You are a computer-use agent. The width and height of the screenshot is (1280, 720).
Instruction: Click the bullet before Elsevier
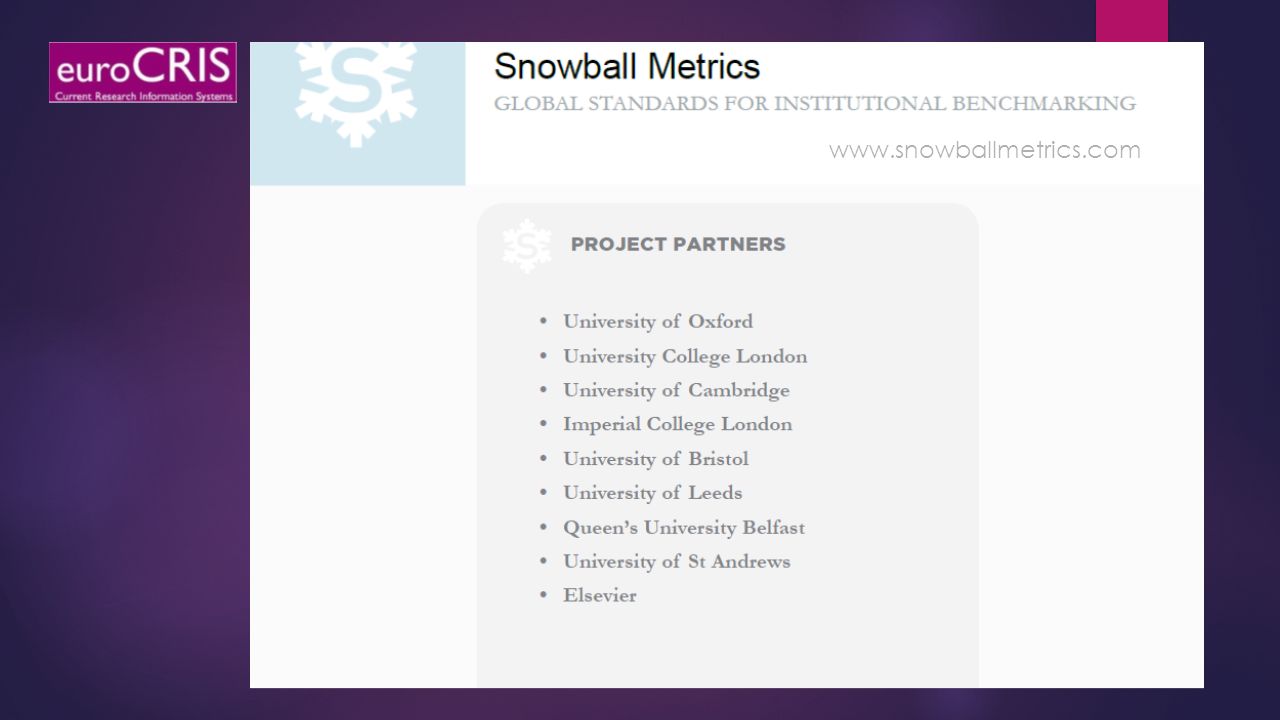click(x=543, y=596)
